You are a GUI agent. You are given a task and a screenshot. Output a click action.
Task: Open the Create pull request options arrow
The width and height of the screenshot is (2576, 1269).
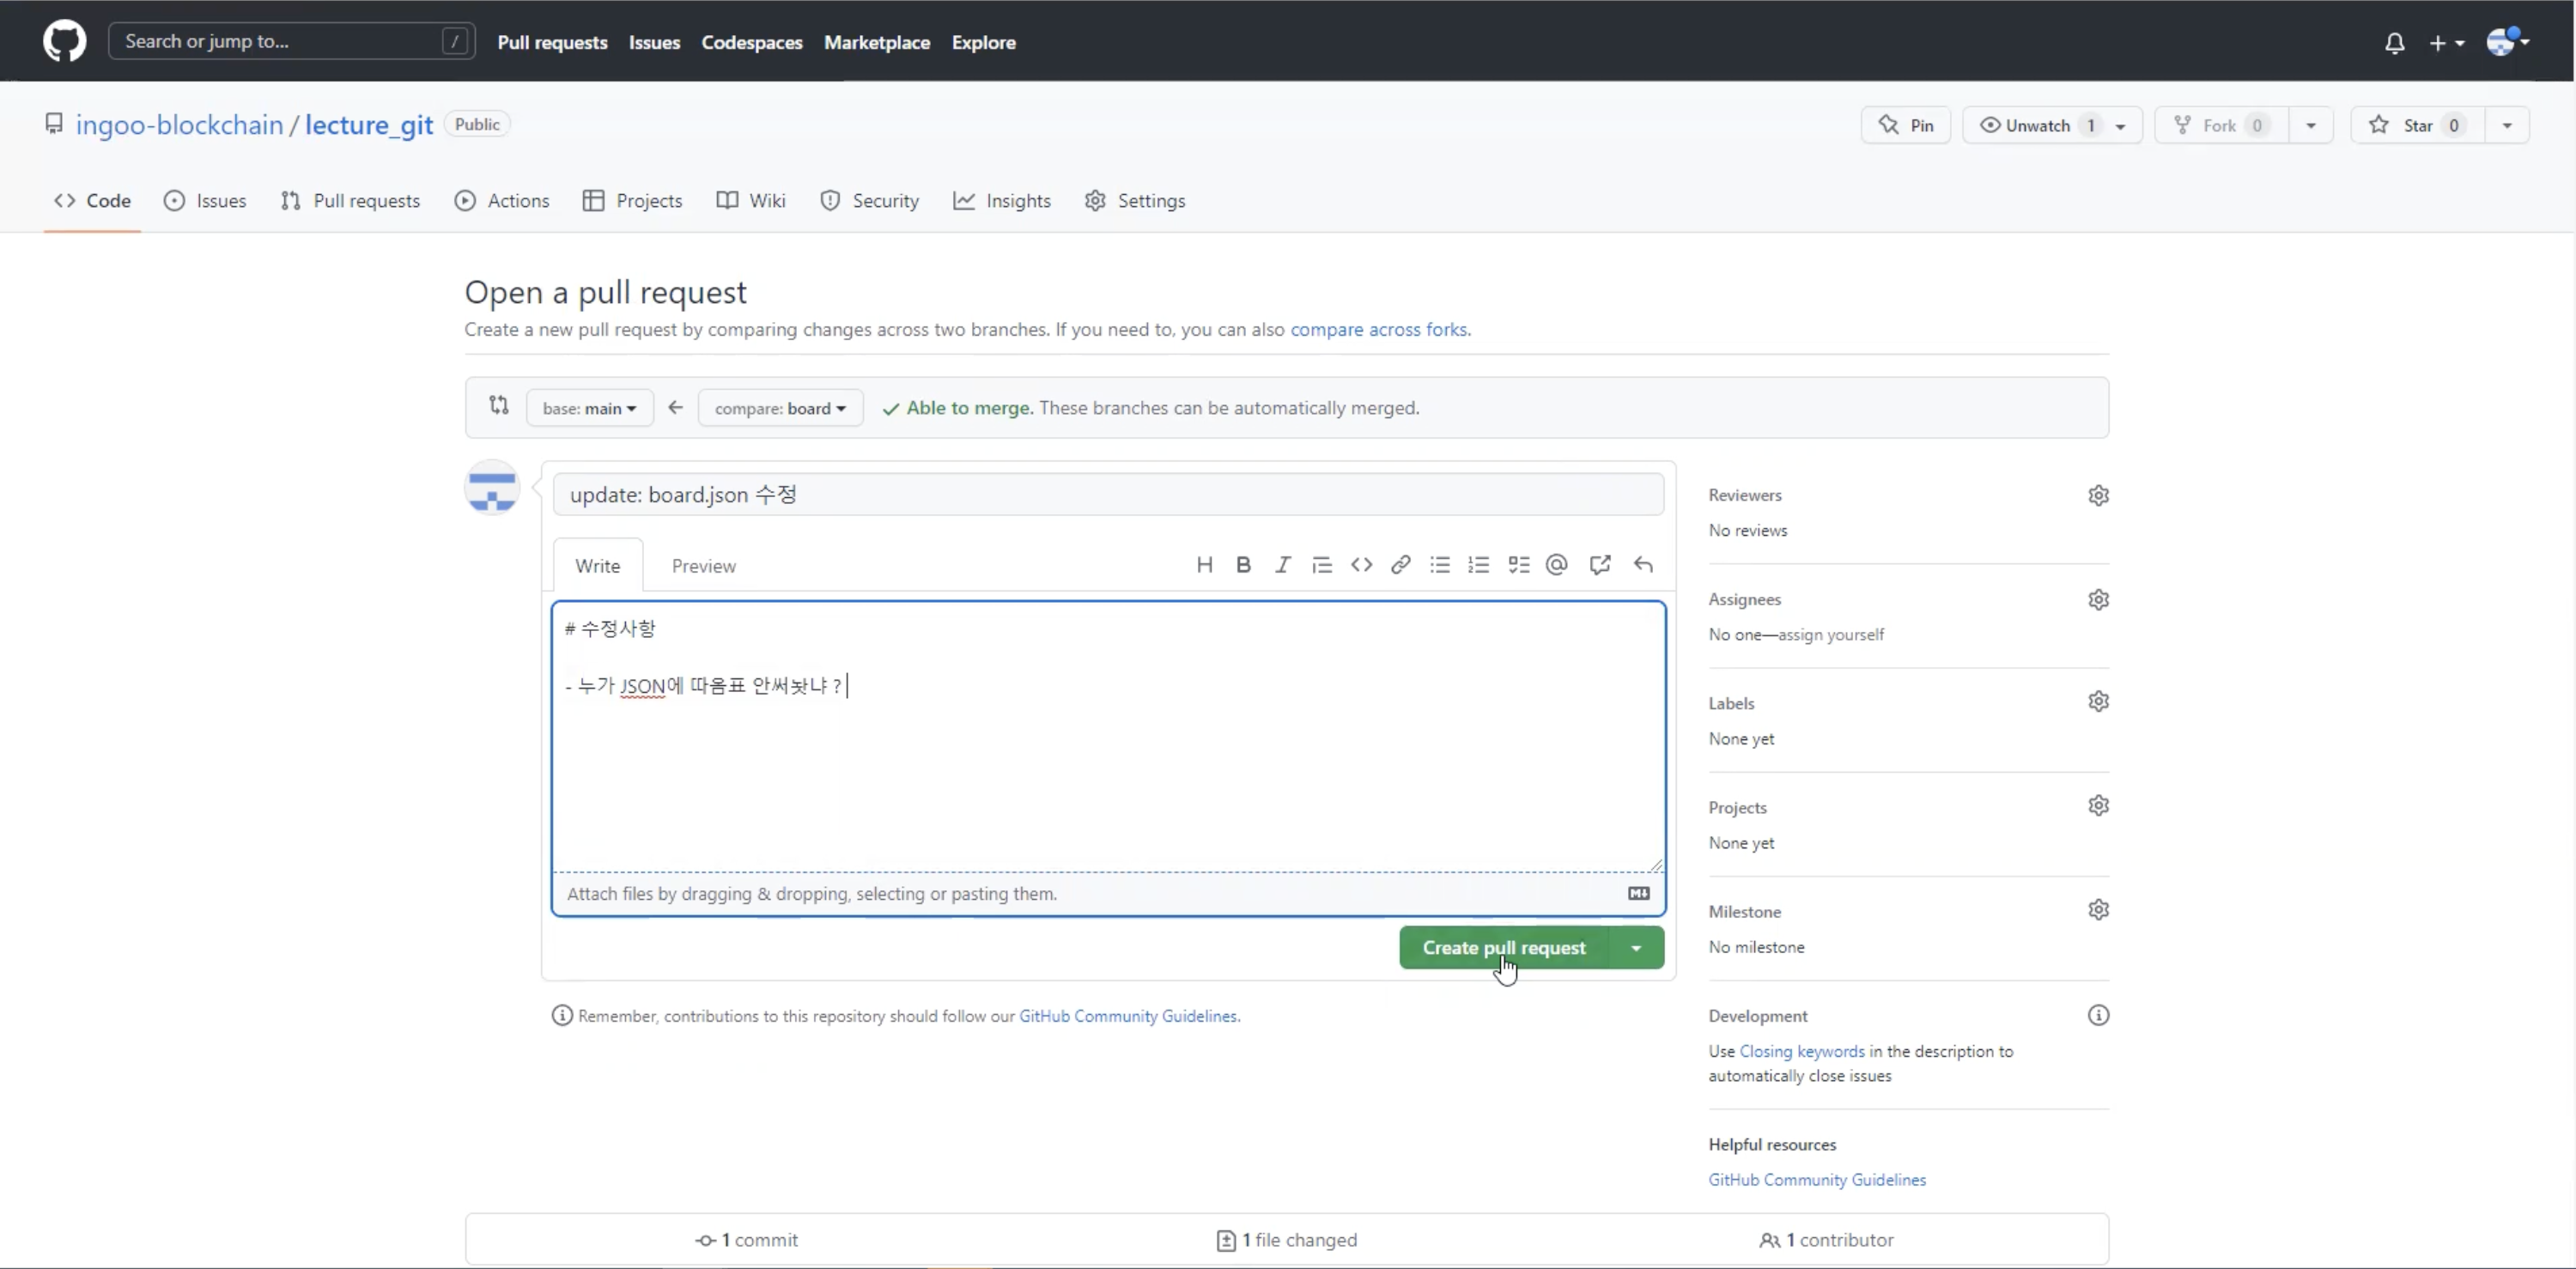[1636, 948]
